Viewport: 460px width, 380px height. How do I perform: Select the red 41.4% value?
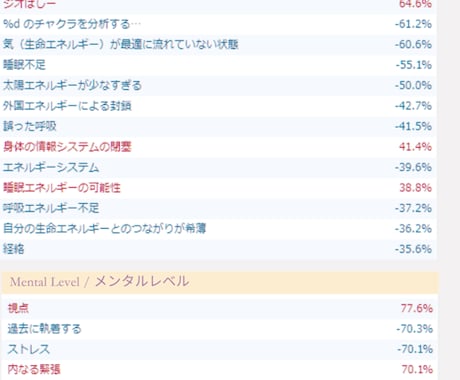tap(415, 147)
